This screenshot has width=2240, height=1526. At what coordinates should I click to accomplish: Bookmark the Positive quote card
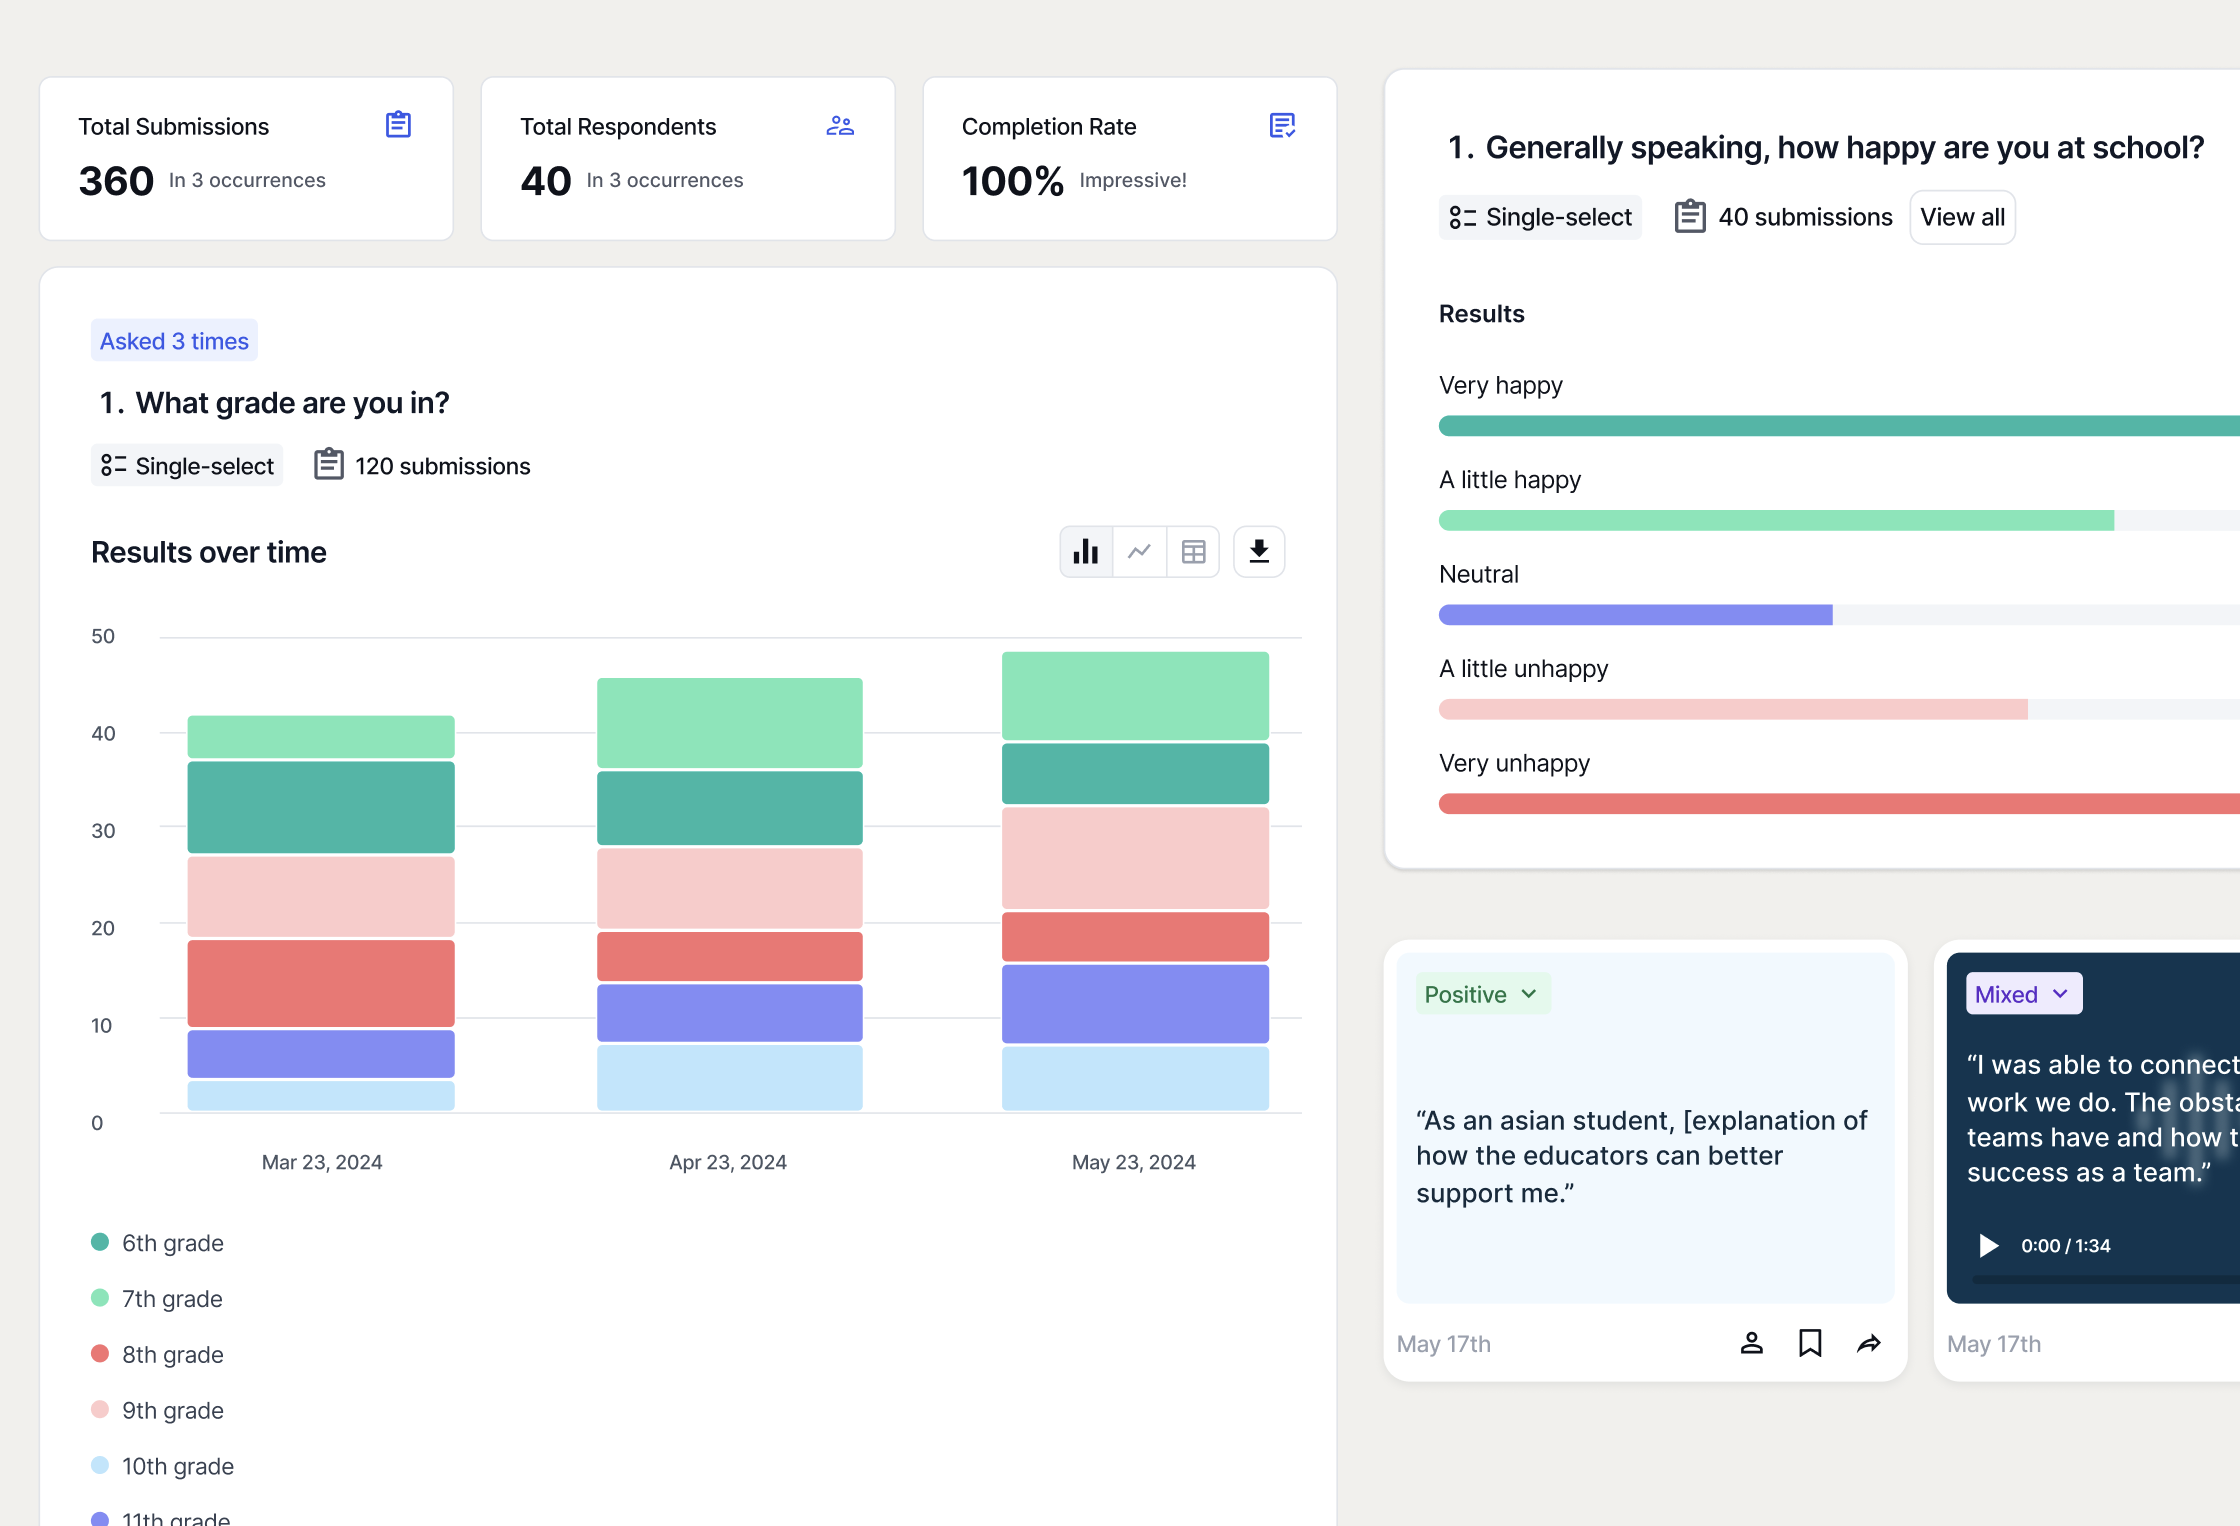click(x=1810, y=1343)
